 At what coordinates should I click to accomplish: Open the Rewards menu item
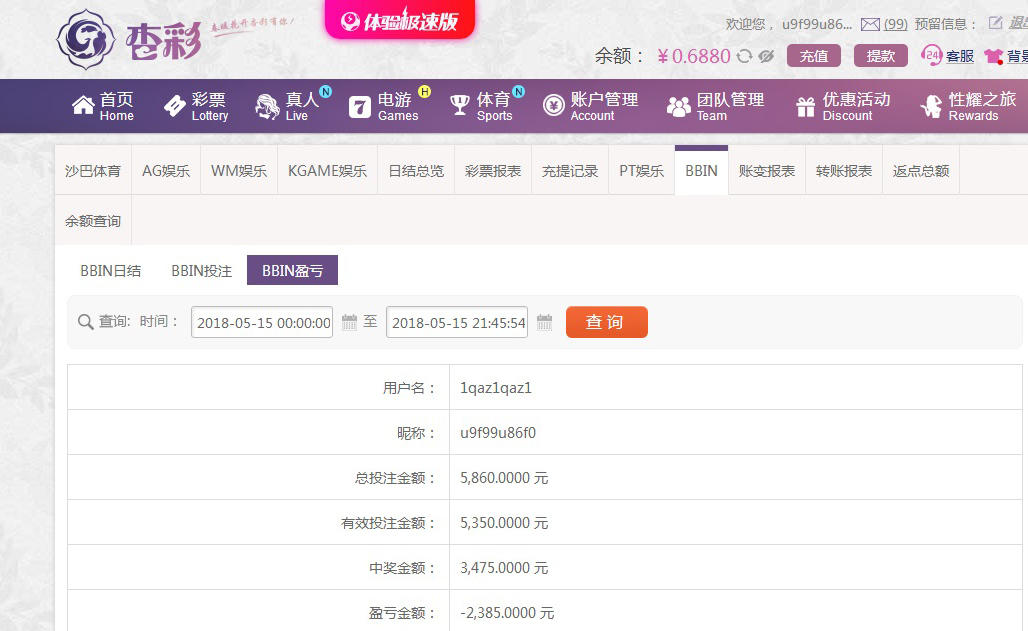click(x=968, y=106)
